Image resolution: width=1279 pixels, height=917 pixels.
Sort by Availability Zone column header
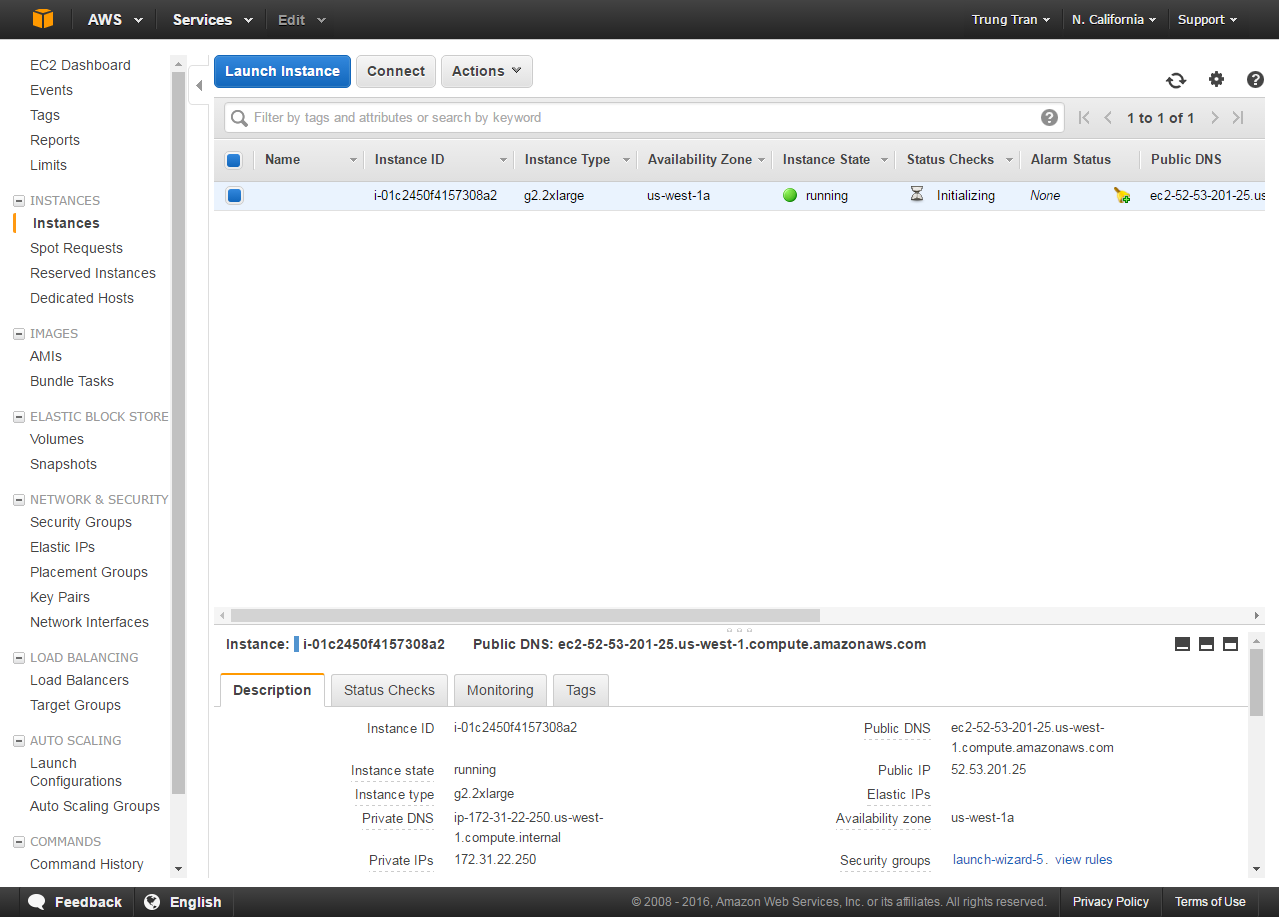point(700,159)
